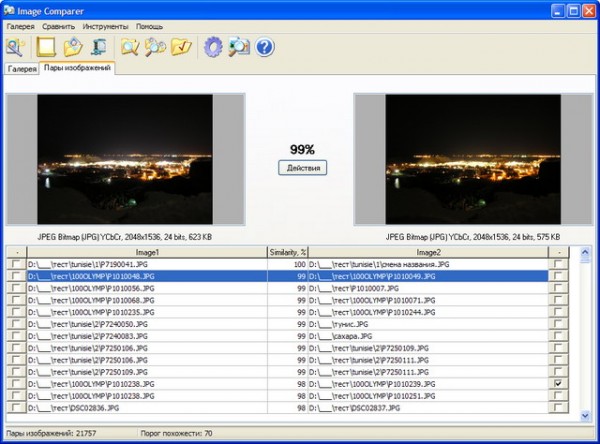The width and height of the screenshot is (600, 444).
Task: Check the right checkbox of DSC02837.JPG row
Action: click(557, 408)
